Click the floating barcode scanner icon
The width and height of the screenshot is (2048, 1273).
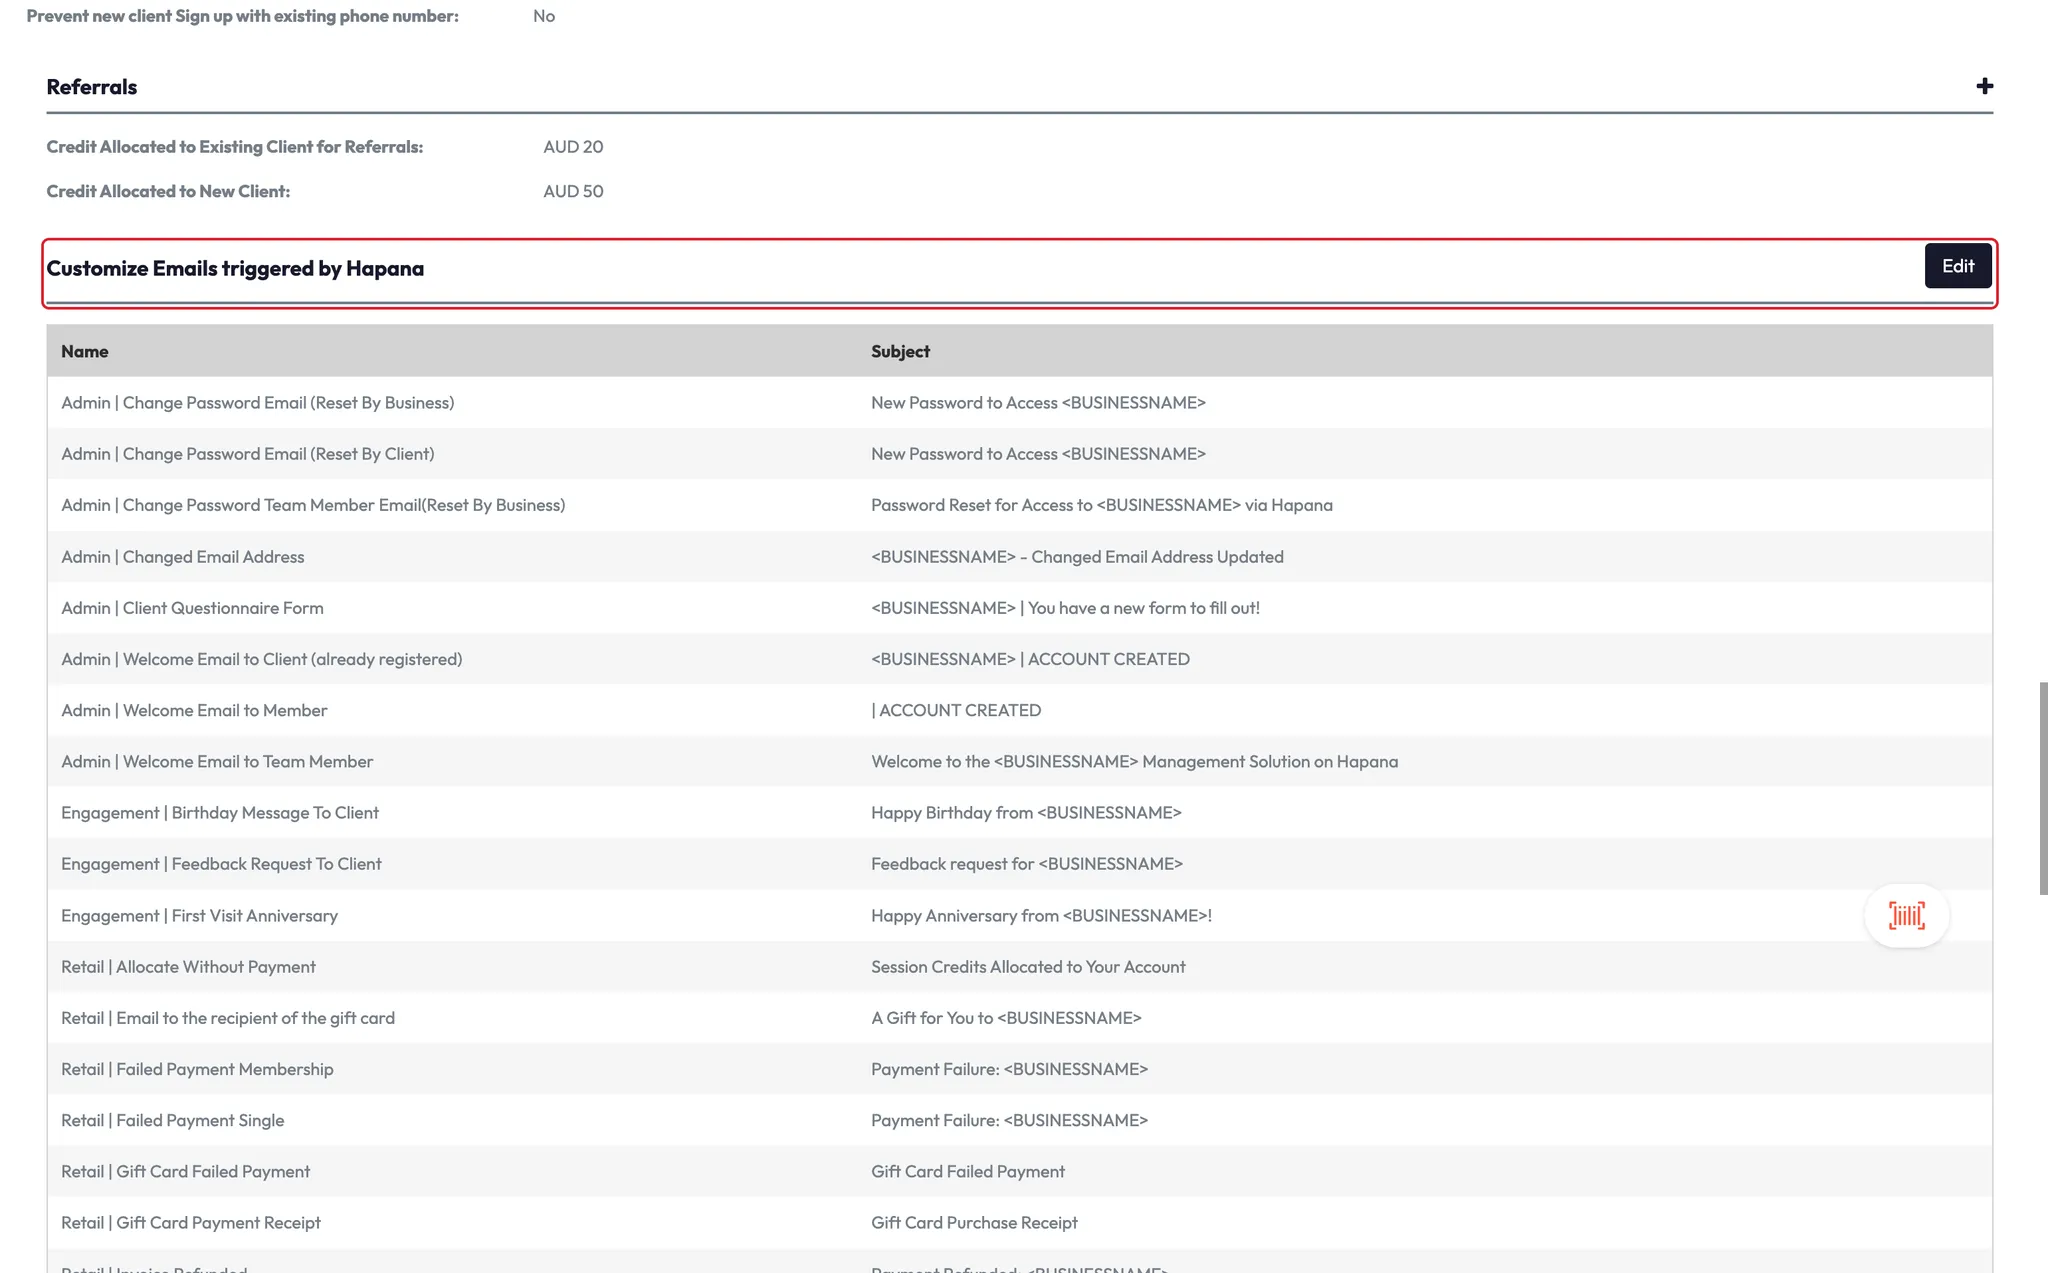pyautogui.click(x=1906, y=915)
